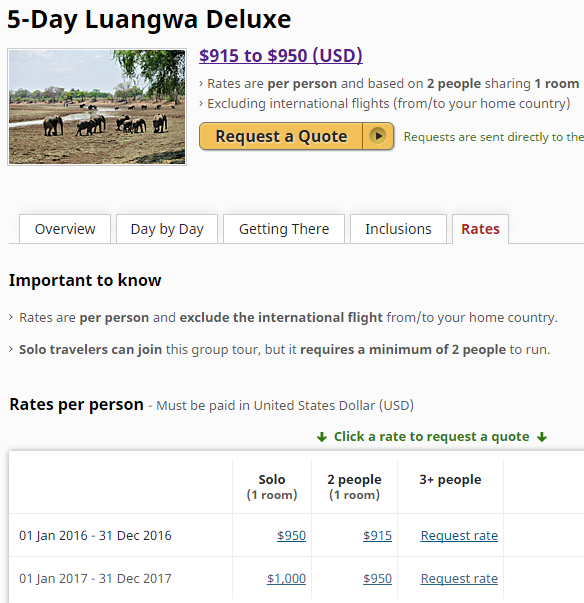
Task: Pick the 2017 two-people rate $950
Action: click(x=377, y=578)
